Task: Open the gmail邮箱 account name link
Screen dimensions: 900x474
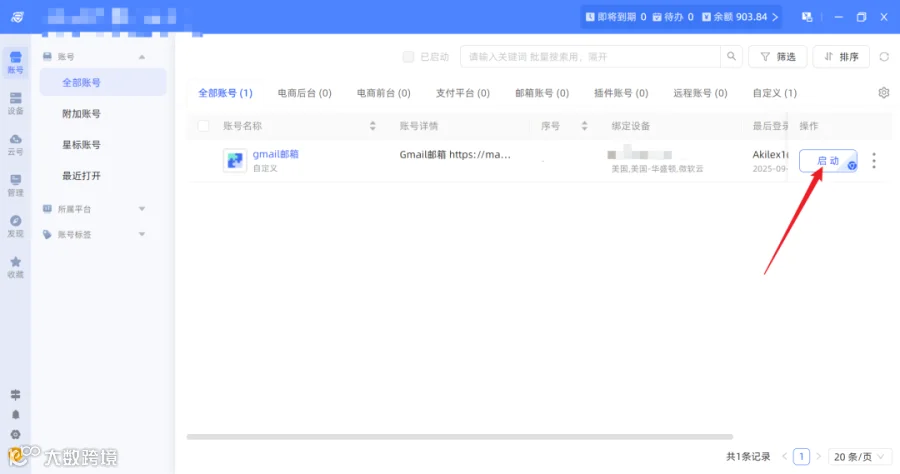Action: [276, 154]
